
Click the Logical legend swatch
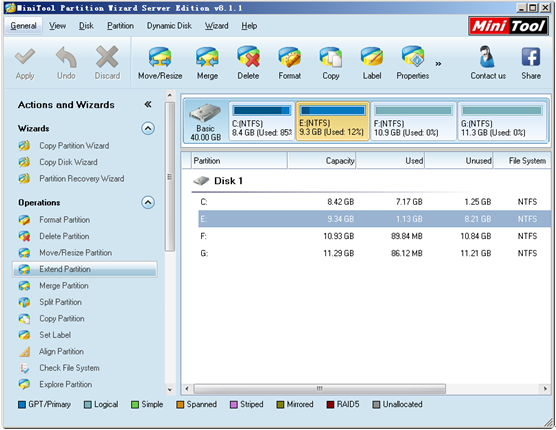[88, 404]
